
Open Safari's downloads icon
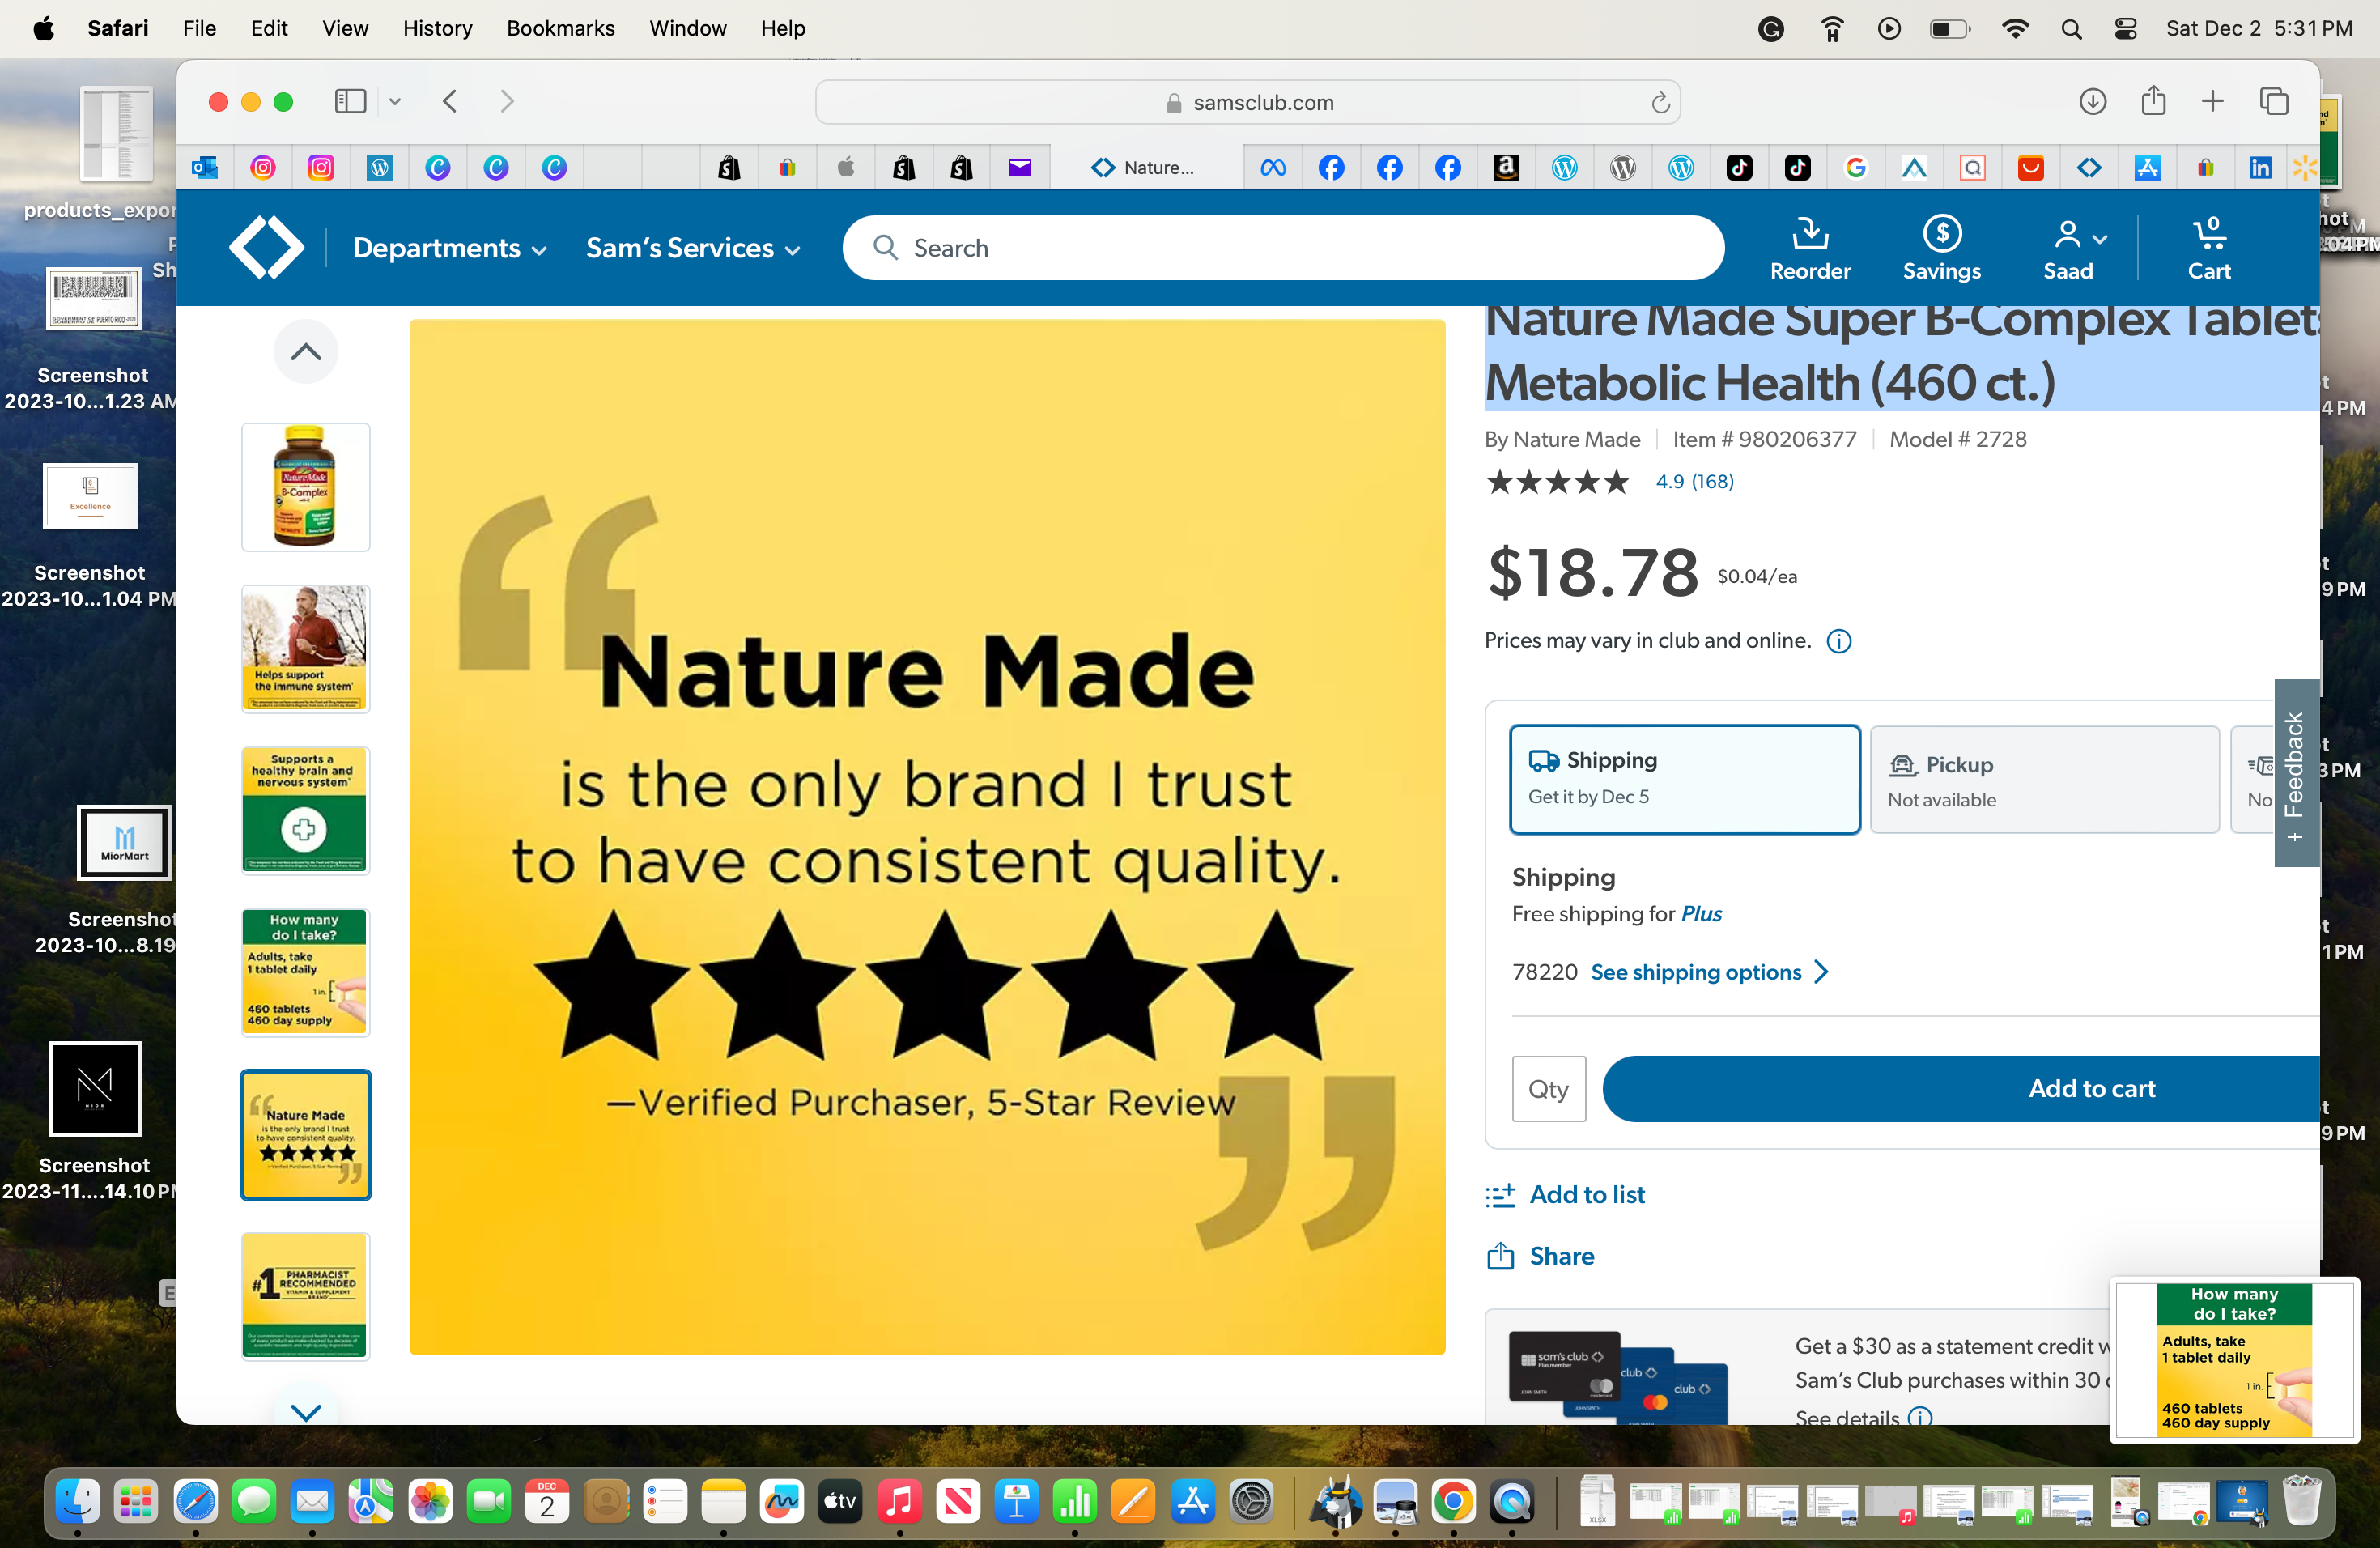click(x=2092, y=101)
